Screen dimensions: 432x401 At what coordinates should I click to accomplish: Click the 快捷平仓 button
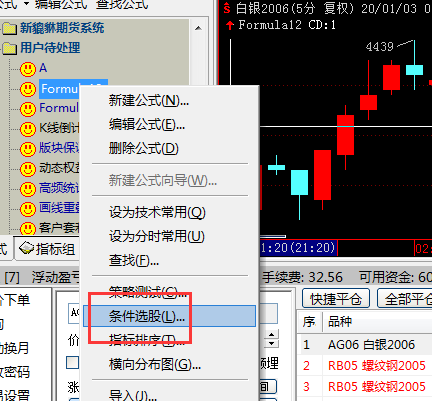(336, 298)
